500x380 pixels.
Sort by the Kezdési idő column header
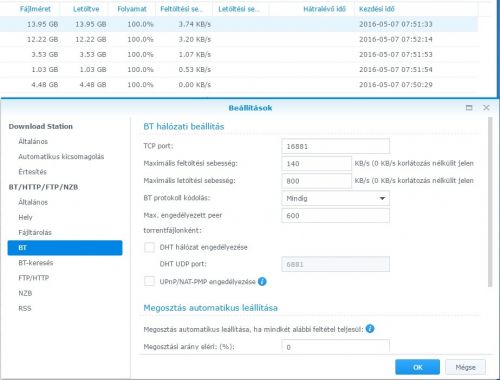pyautogui.click(x=377, y=9)
